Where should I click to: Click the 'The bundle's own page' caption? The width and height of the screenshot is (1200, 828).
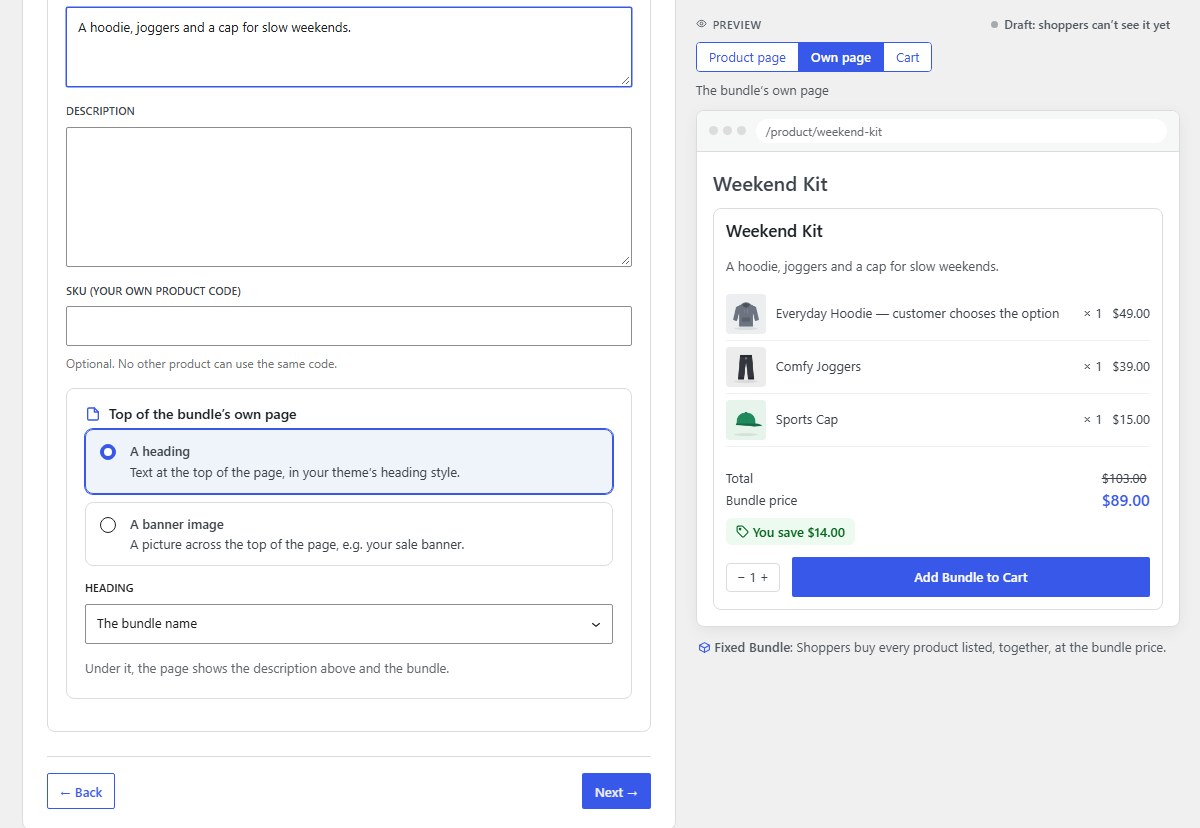(762, 91)
